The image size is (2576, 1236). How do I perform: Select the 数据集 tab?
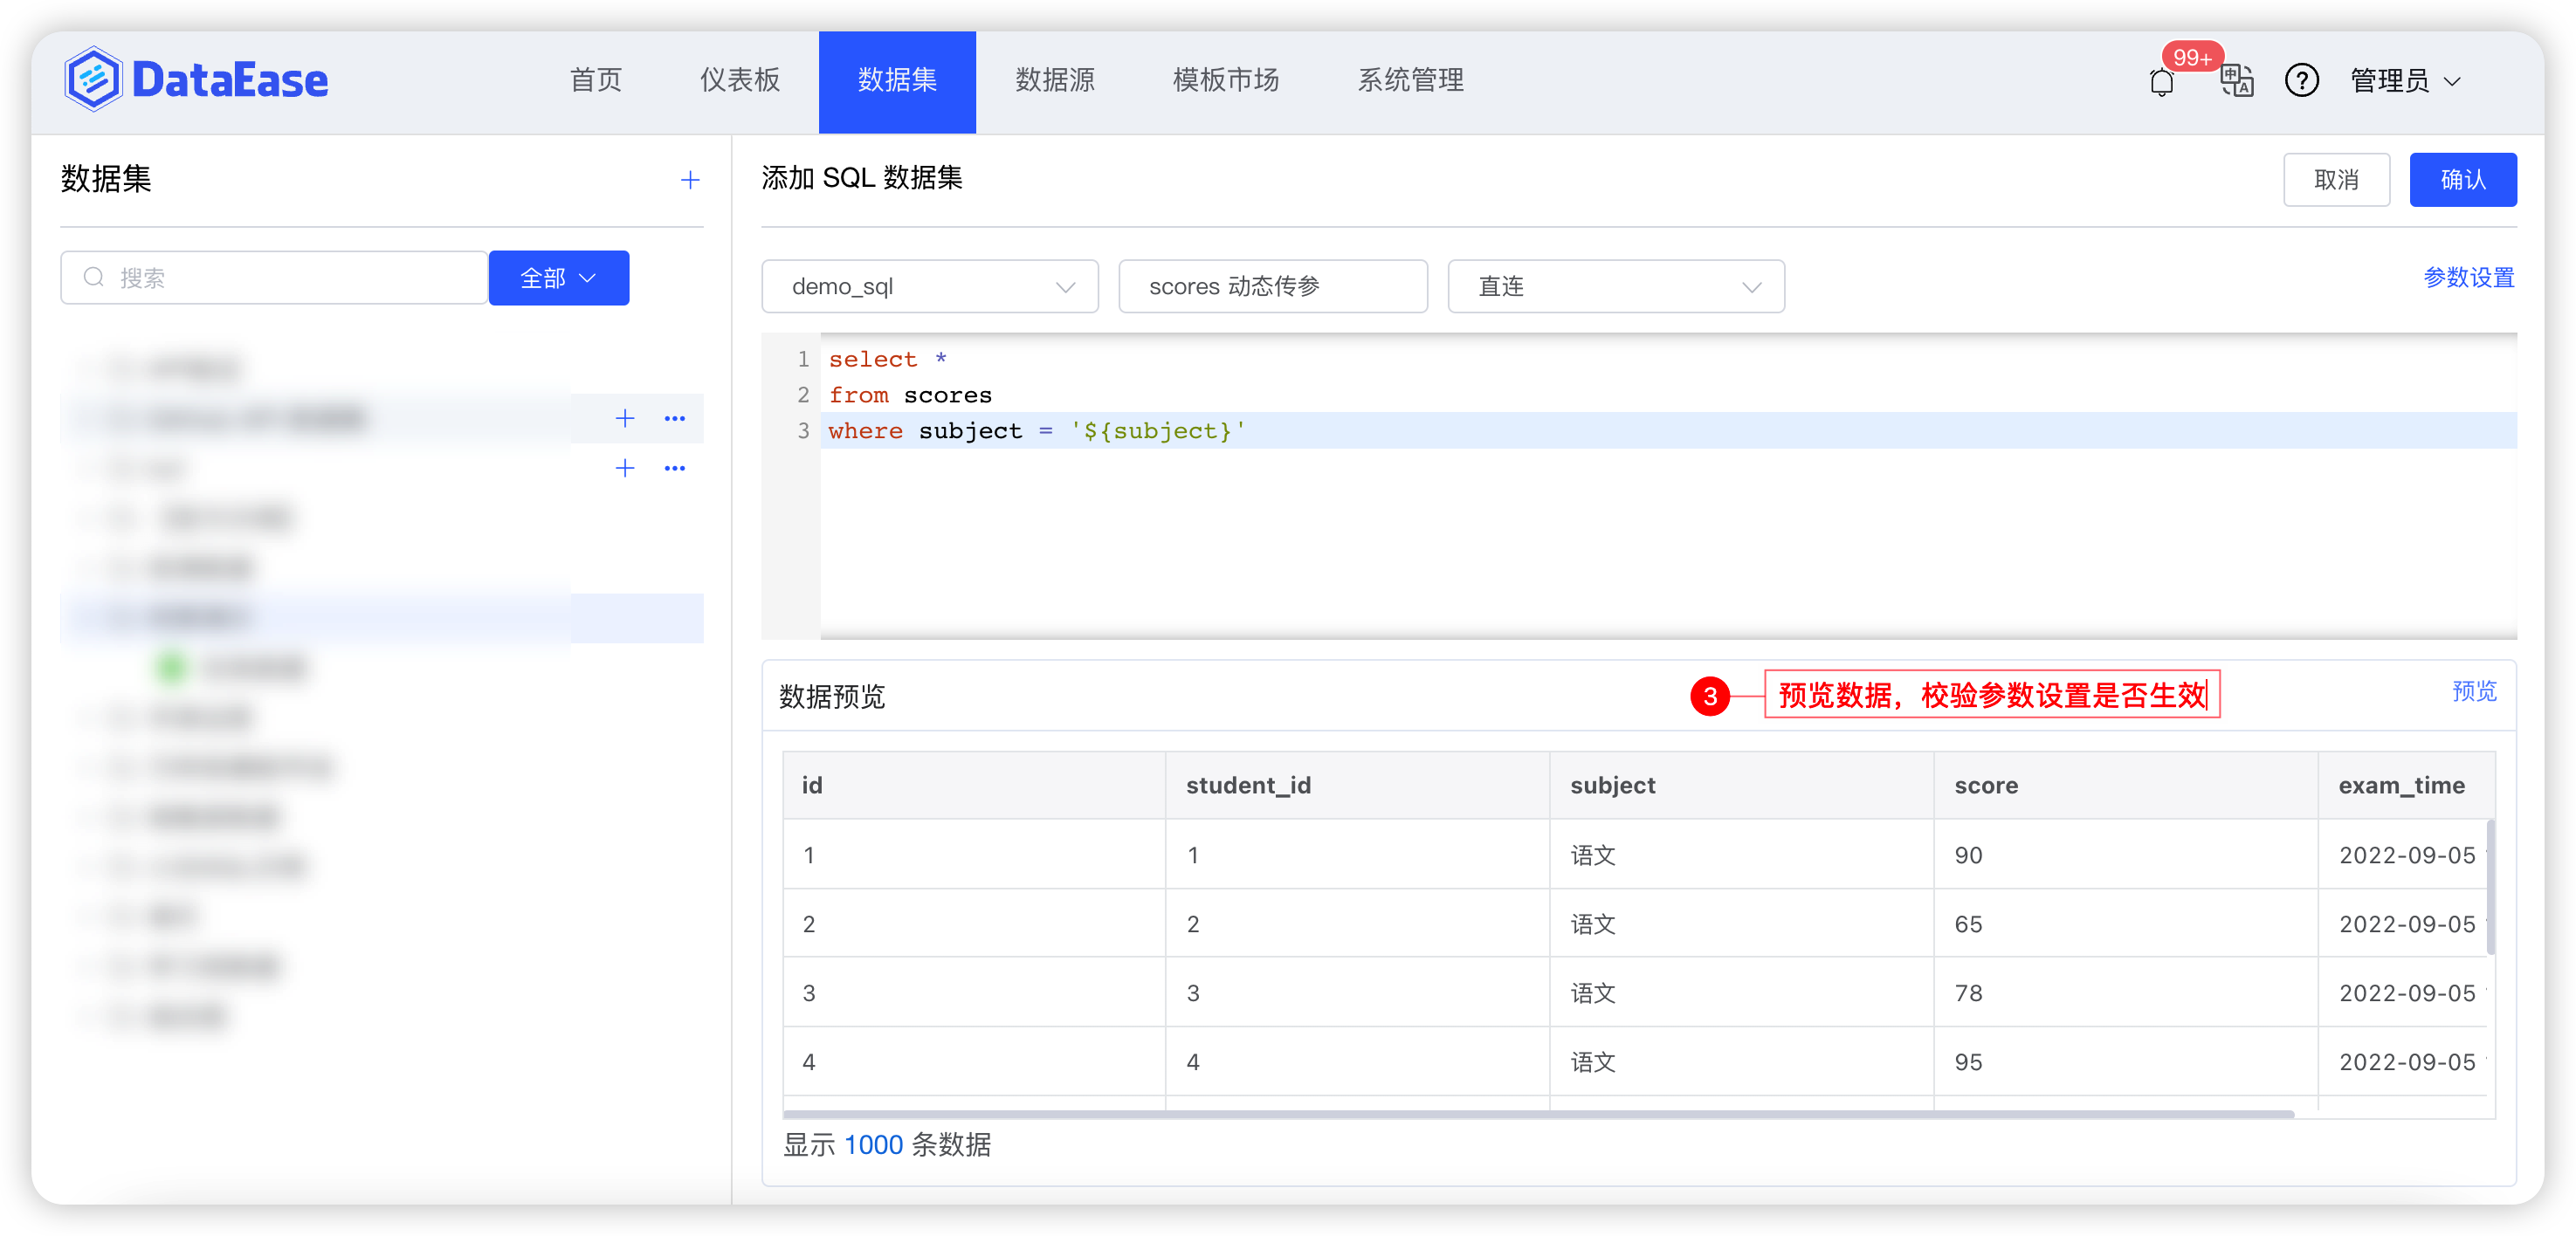coord(897,81)
